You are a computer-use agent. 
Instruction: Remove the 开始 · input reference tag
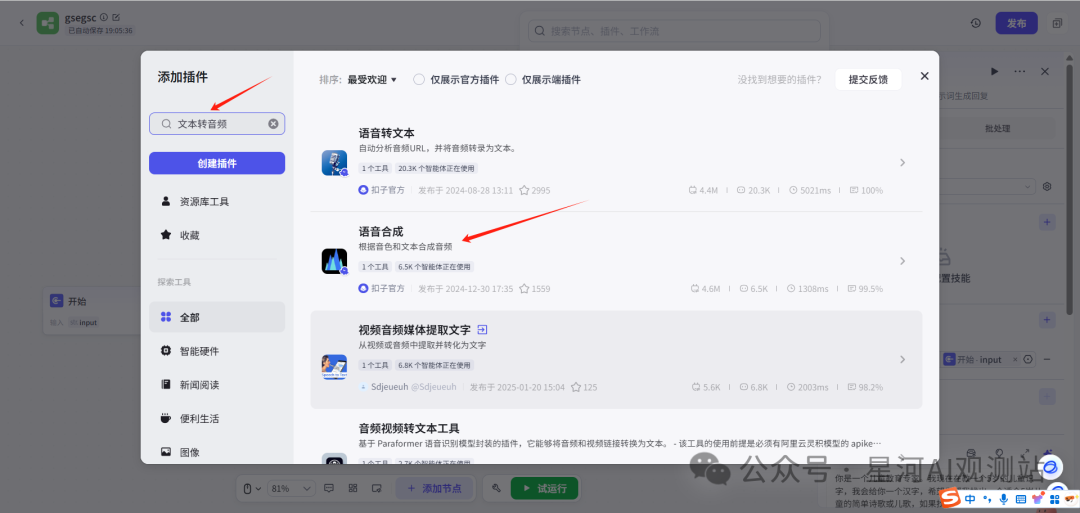tap(1015, 359)
